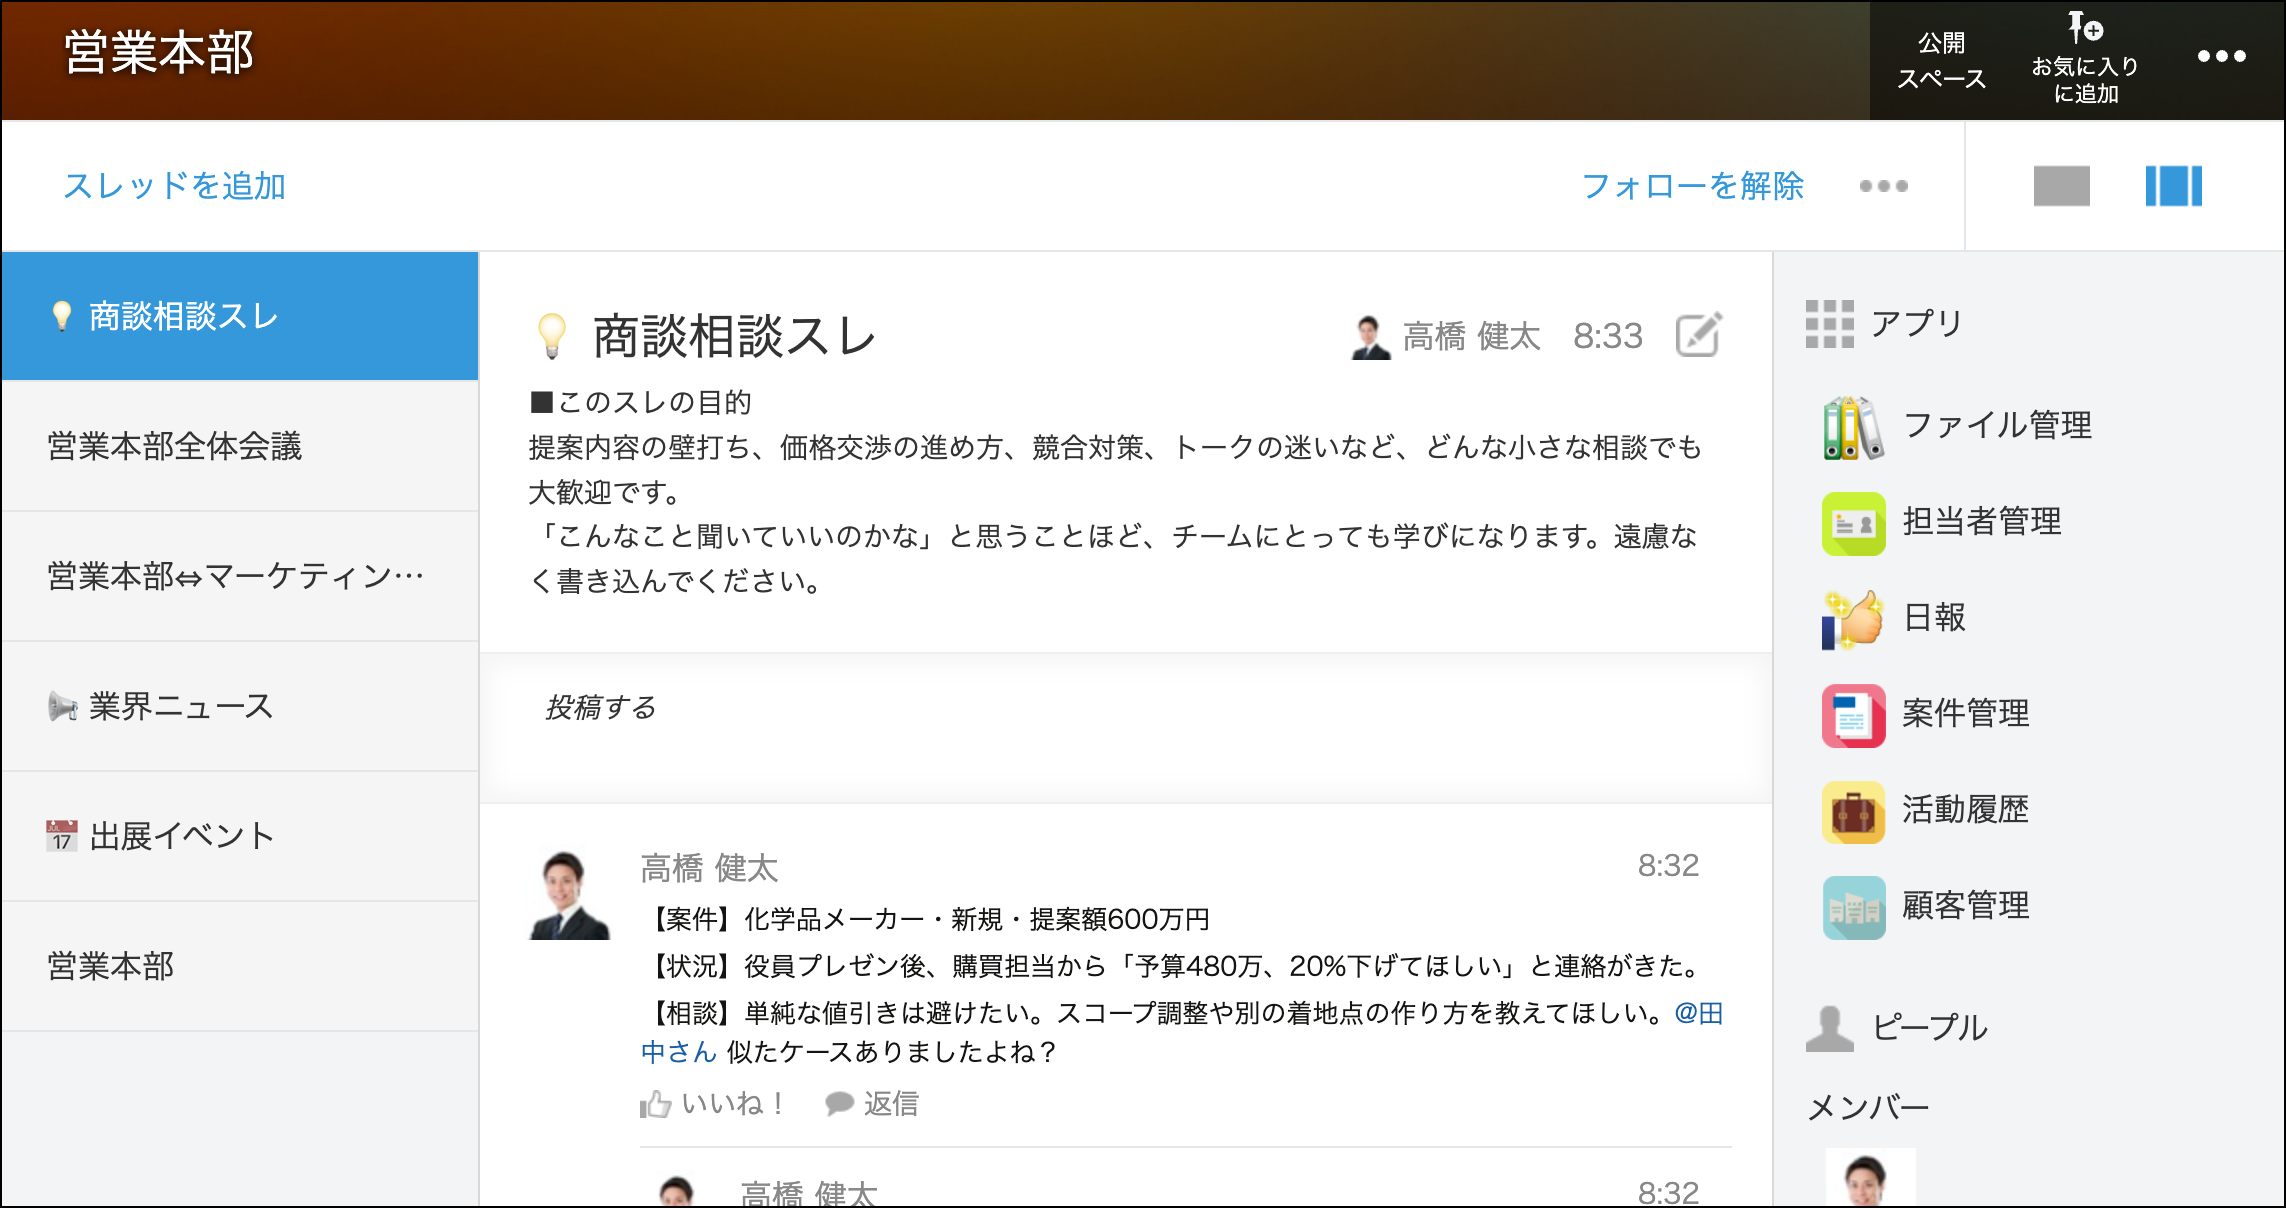Open the ファイル管理 app icon
This screenshot has height=1208, width=2286.
tap(1853, 427)
